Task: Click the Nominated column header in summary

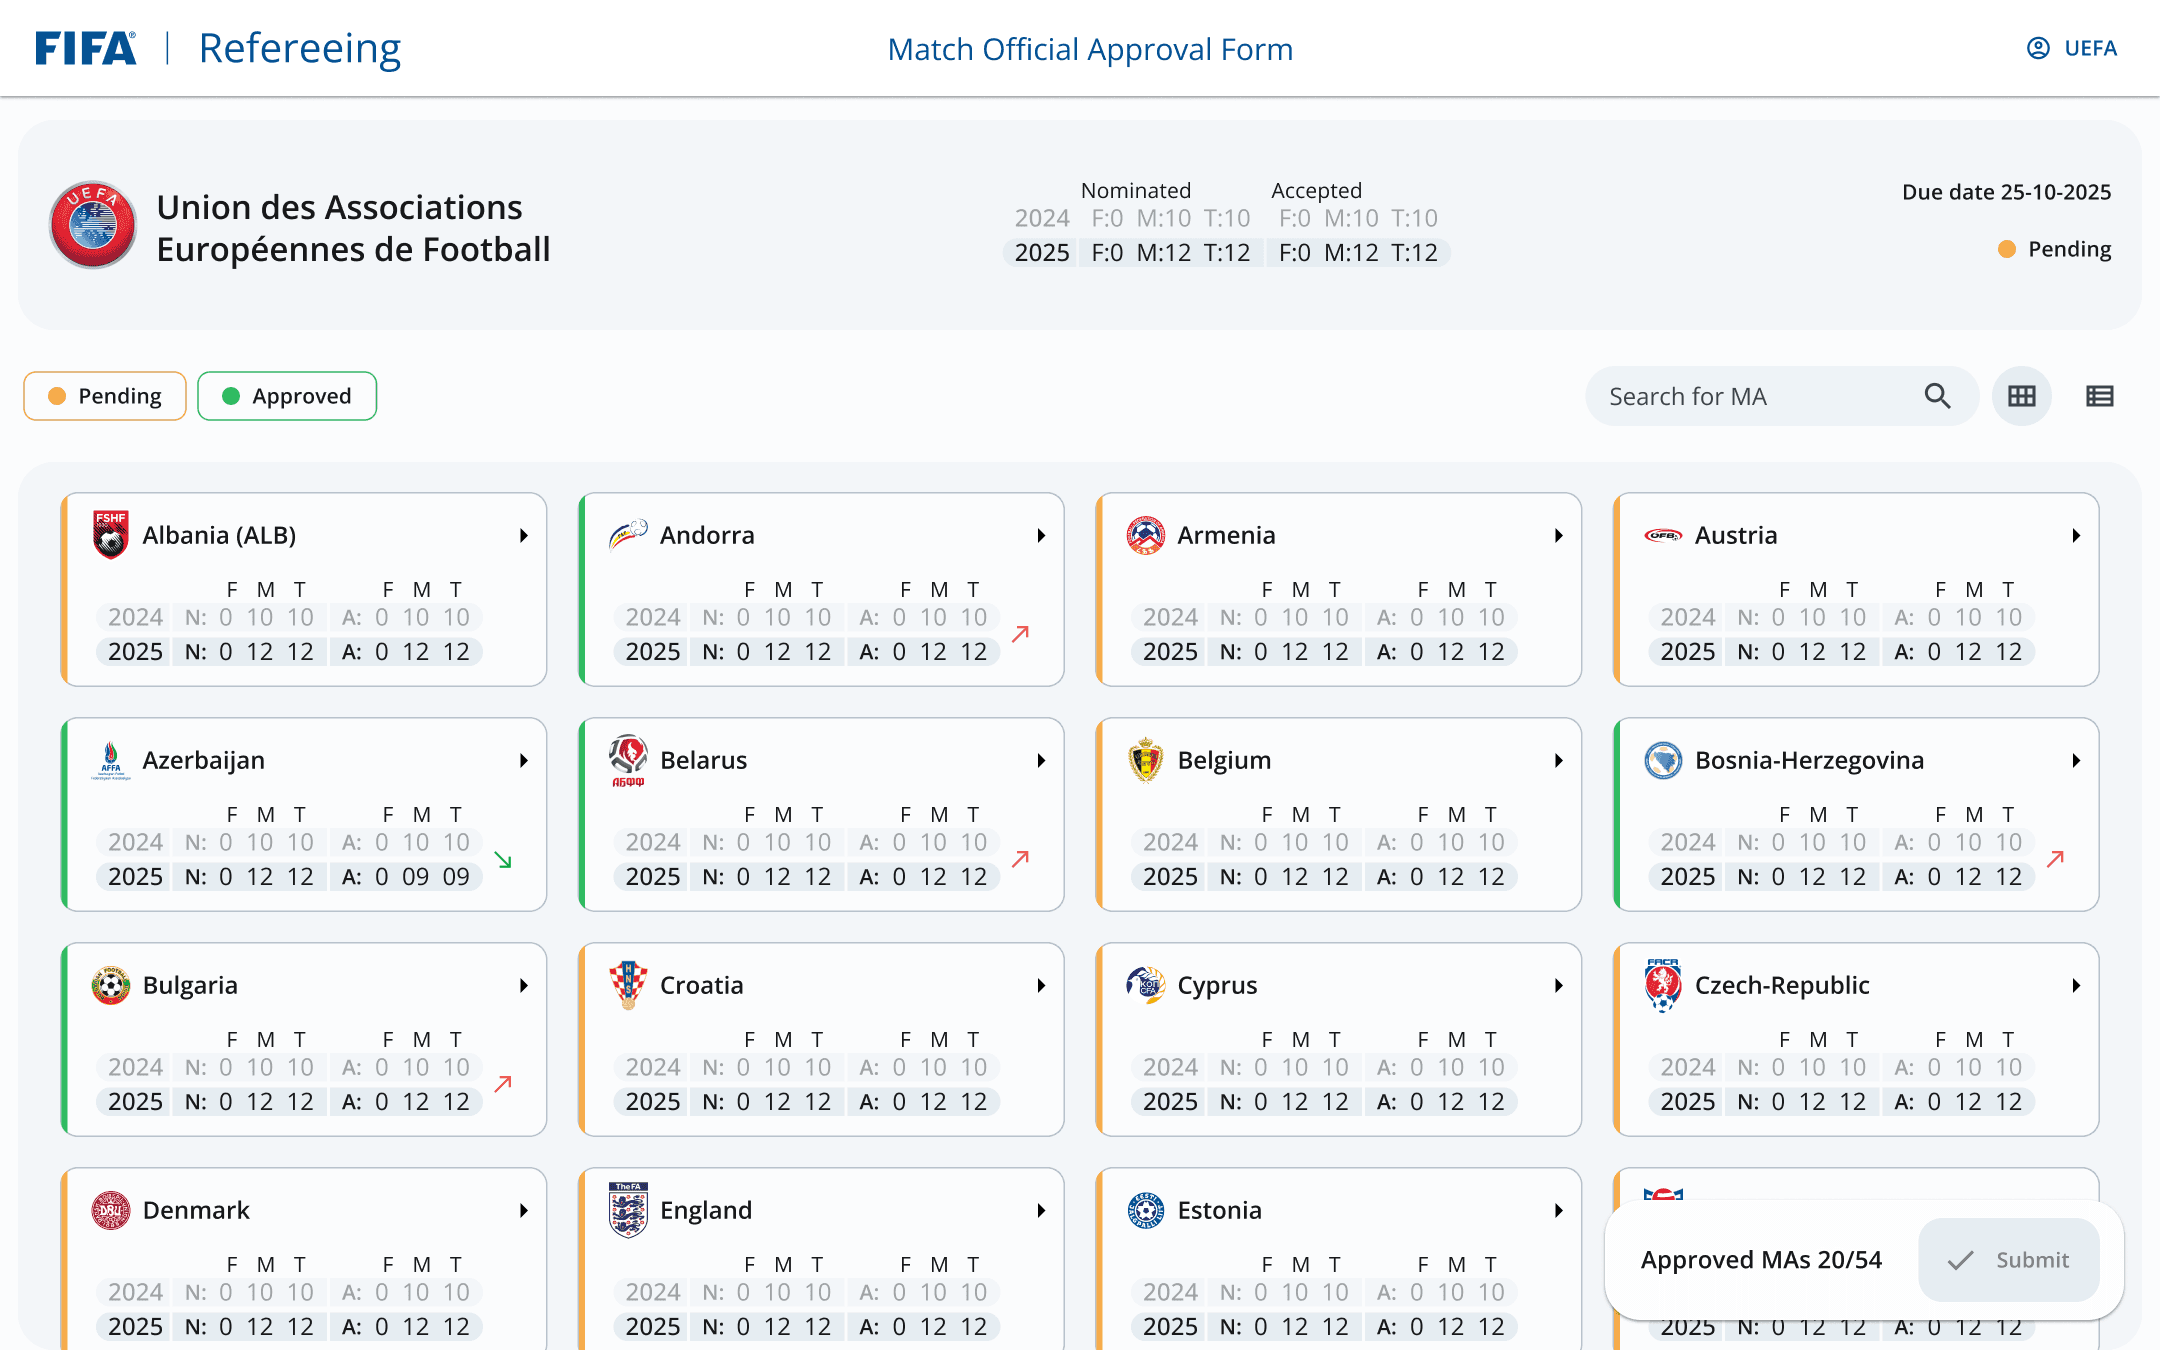Action: [x=1136, y=190]
